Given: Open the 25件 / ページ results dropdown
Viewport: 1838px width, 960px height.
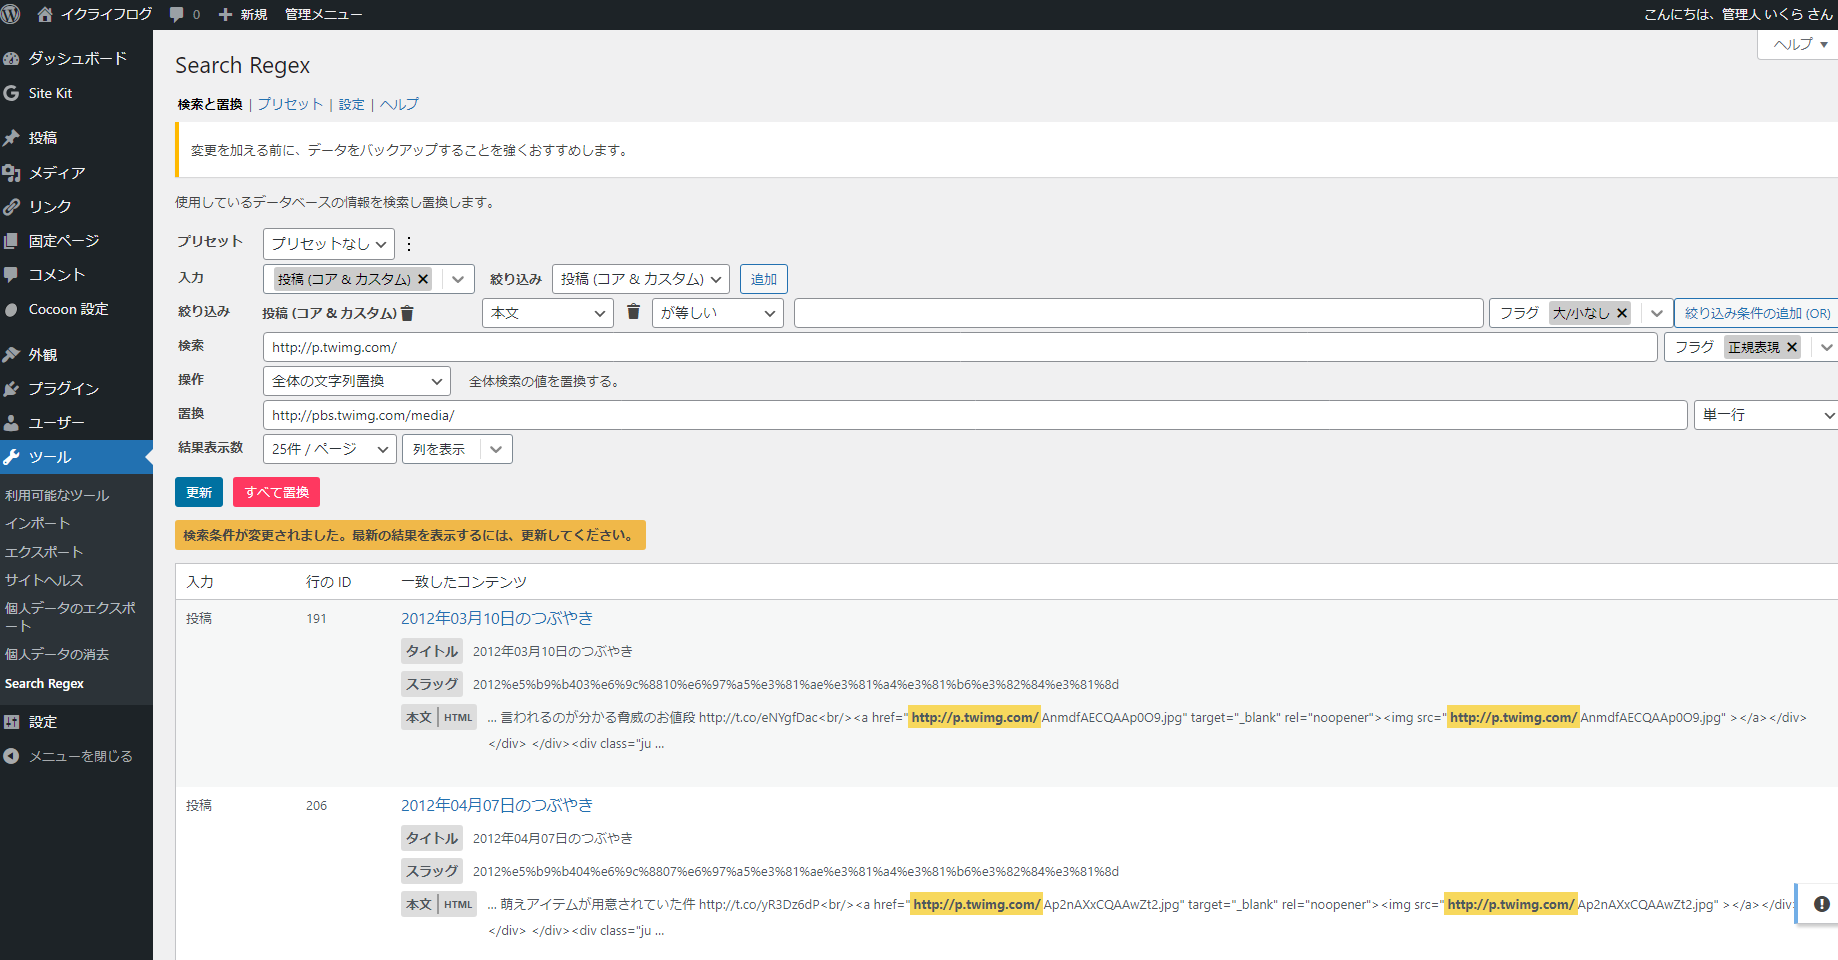Looking at the screenshot, I should tap(329, 449).
